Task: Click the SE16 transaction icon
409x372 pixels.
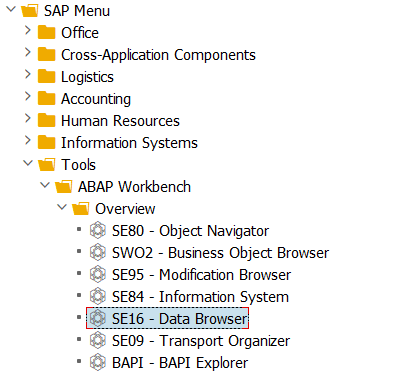Action: [x=98, y=319]
